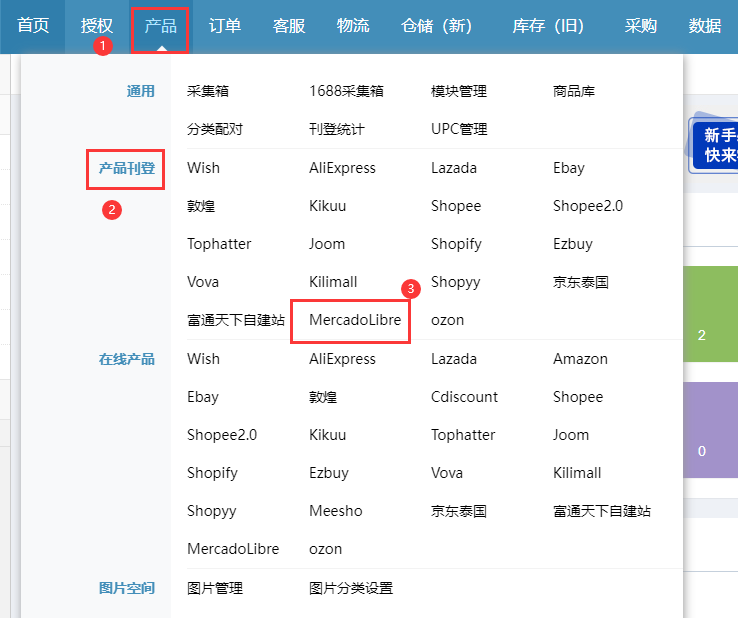Open the 订单 orders menu
This screenshot has height=618, width=738.
tap(225, 25)
